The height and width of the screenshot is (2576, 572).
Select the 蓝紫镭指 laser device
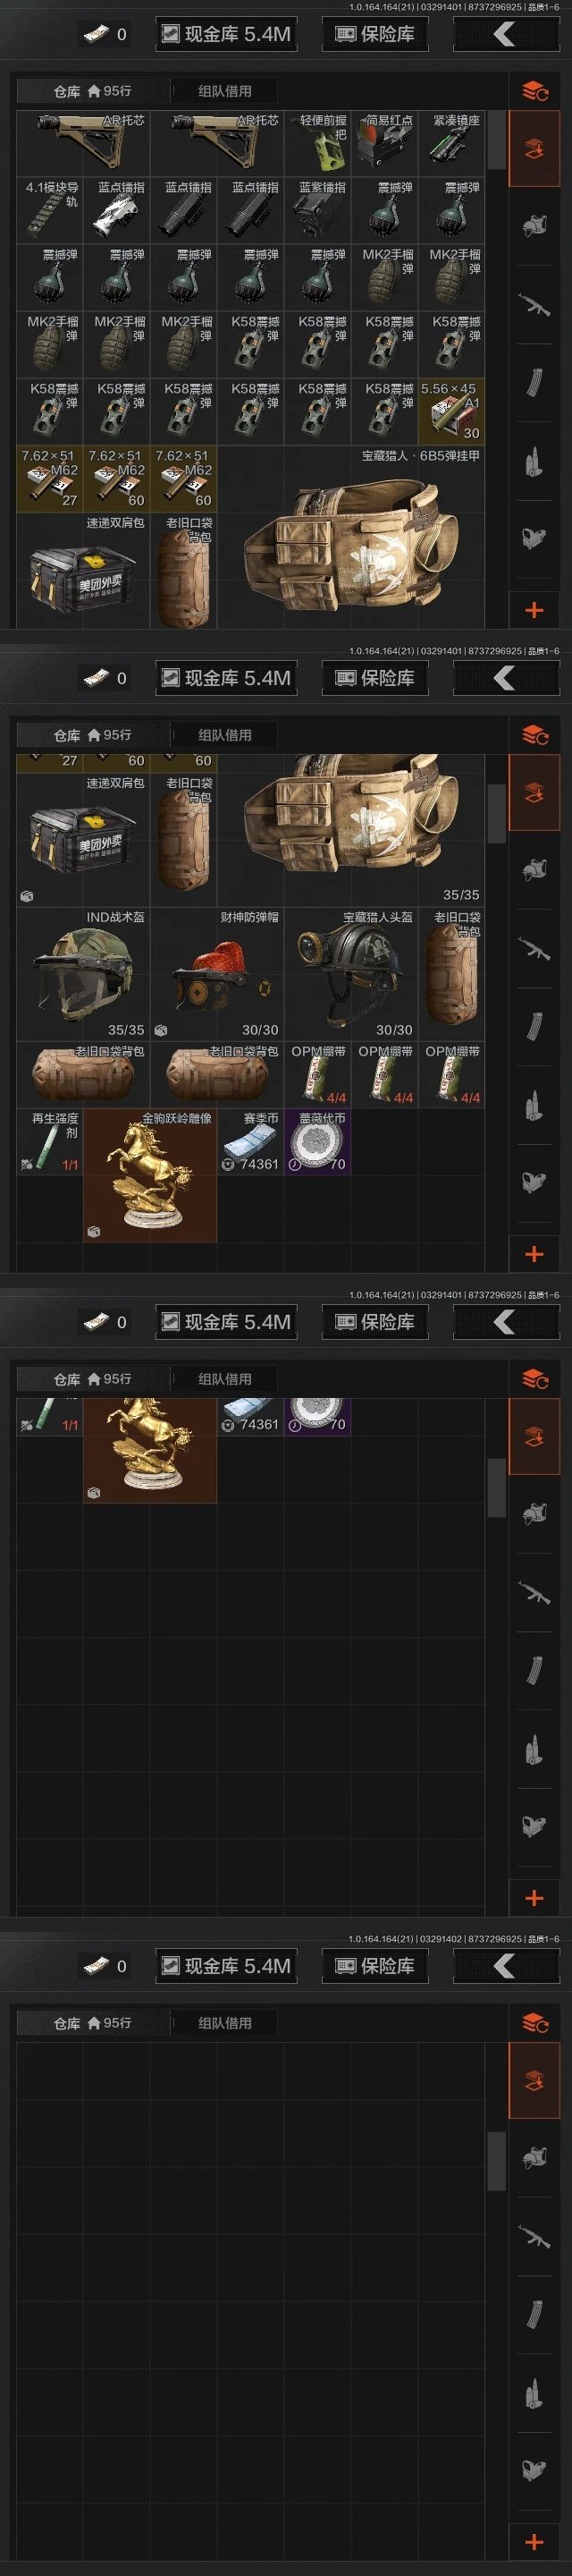tap(317, 210)
